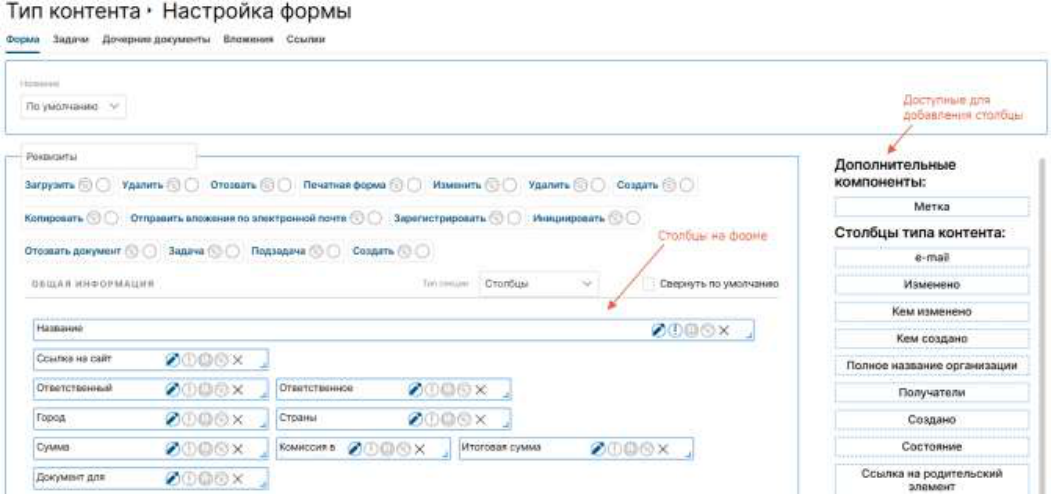Toggle the empty circle next to Копировать

[x=111, y=218]
